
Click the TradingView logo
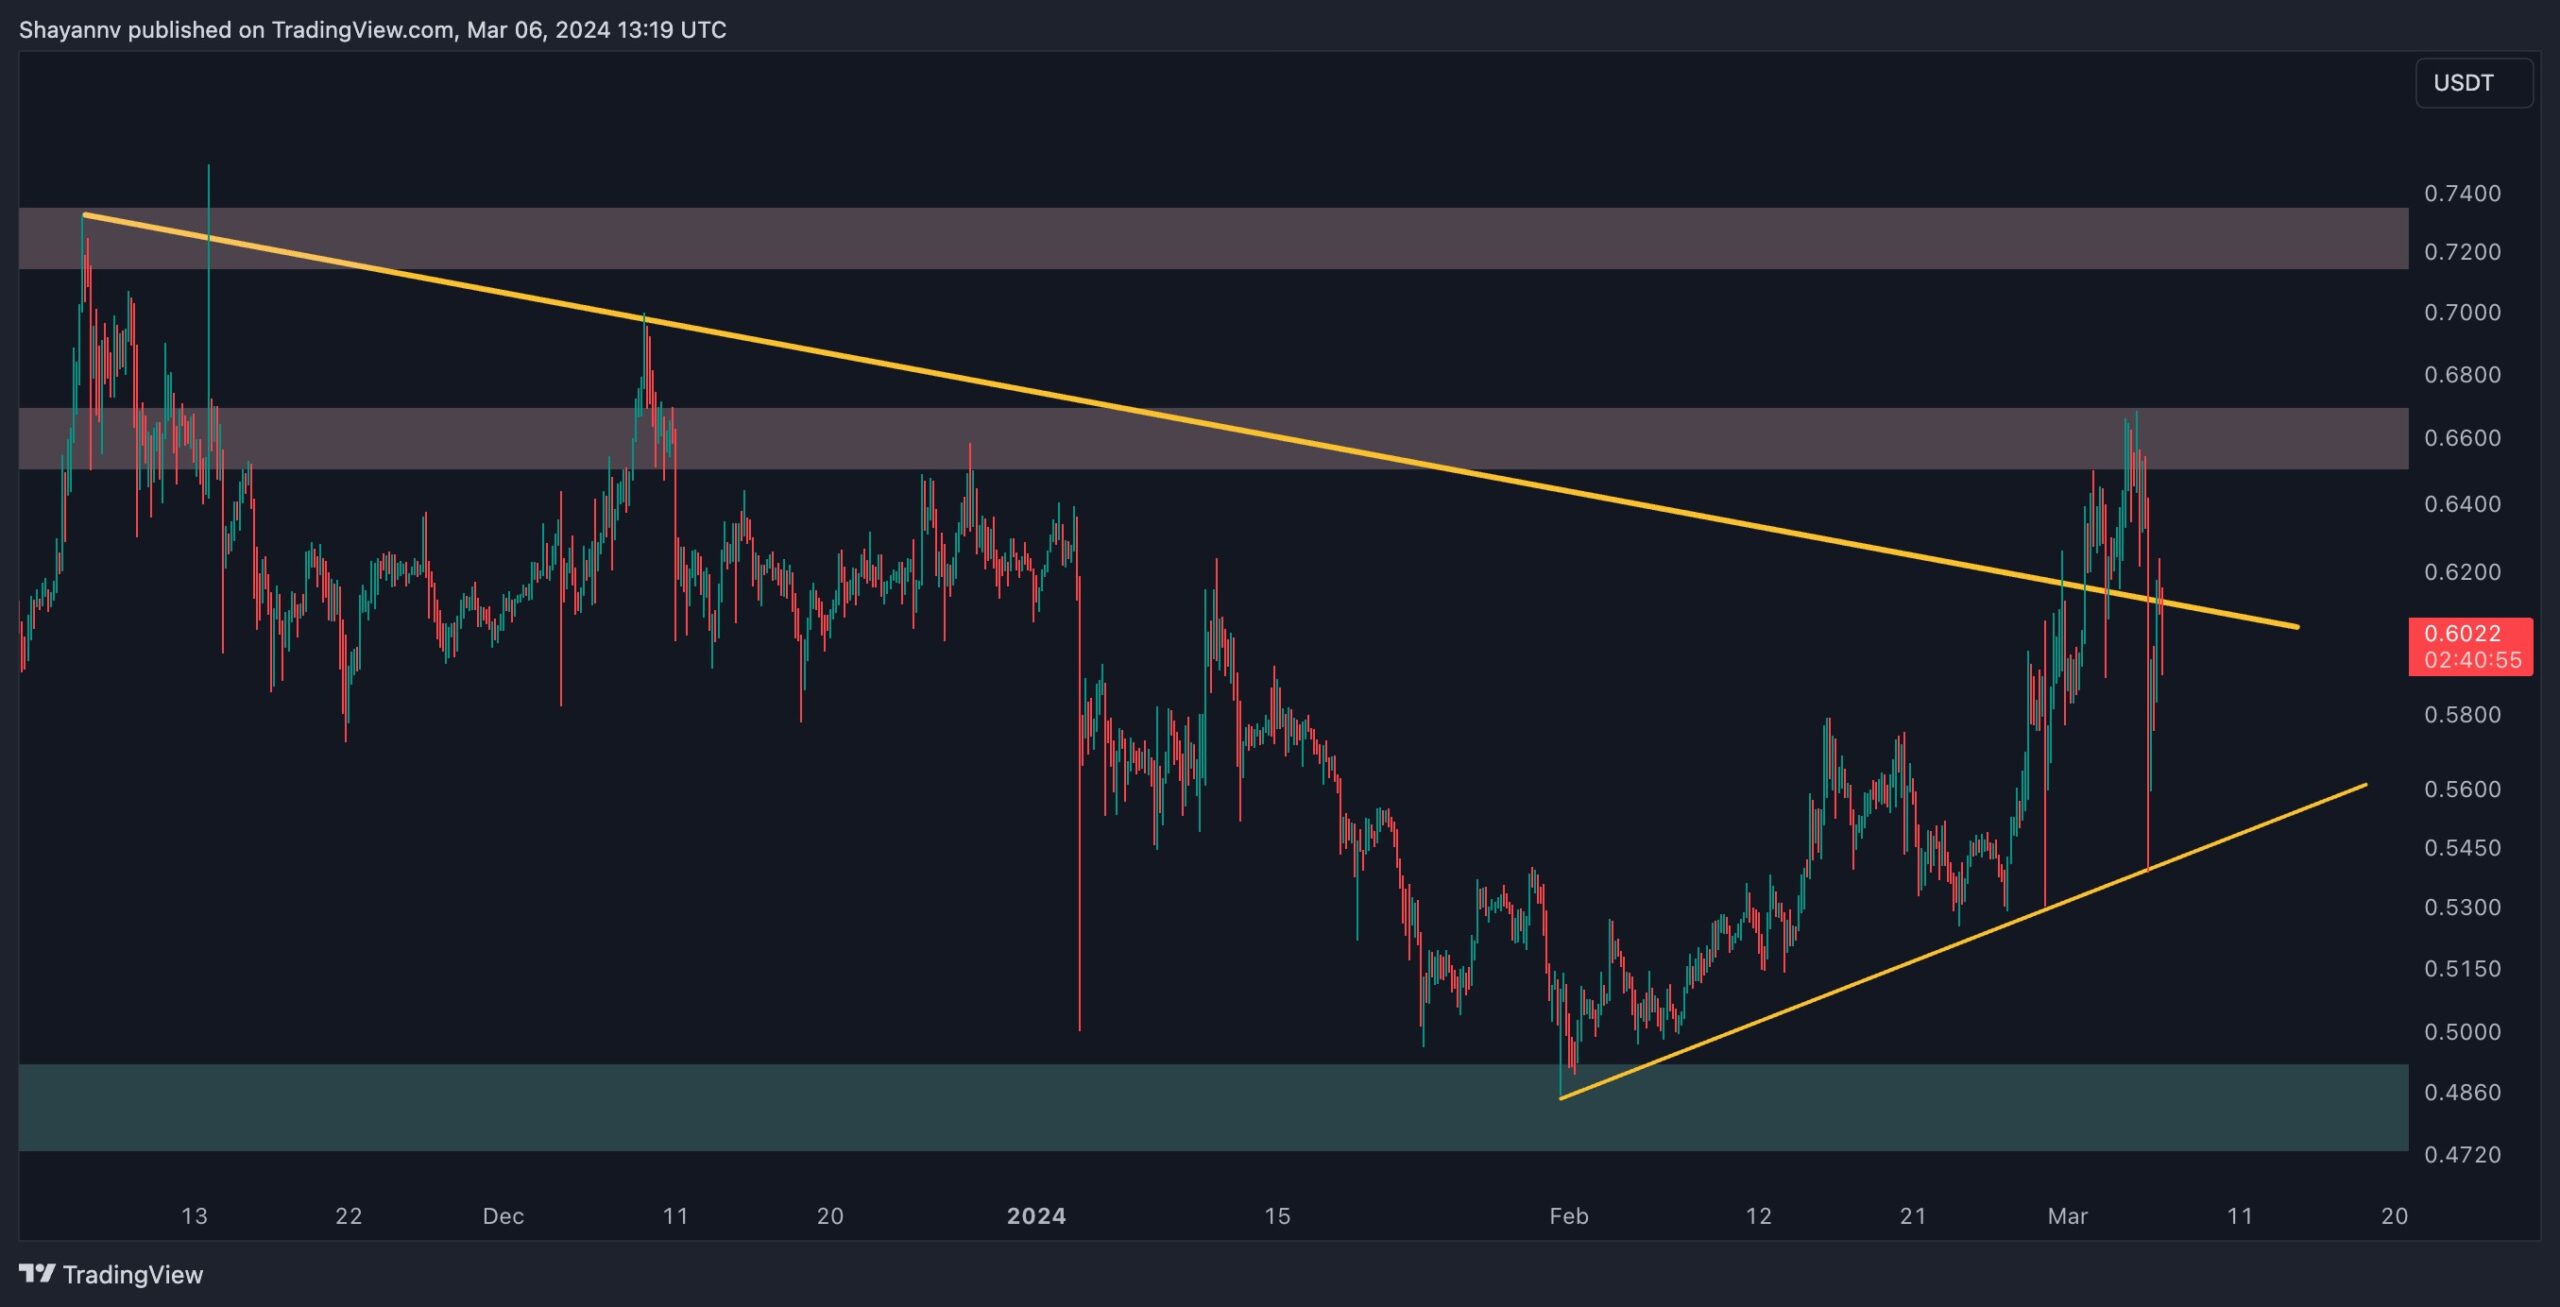click(111, 1274)
